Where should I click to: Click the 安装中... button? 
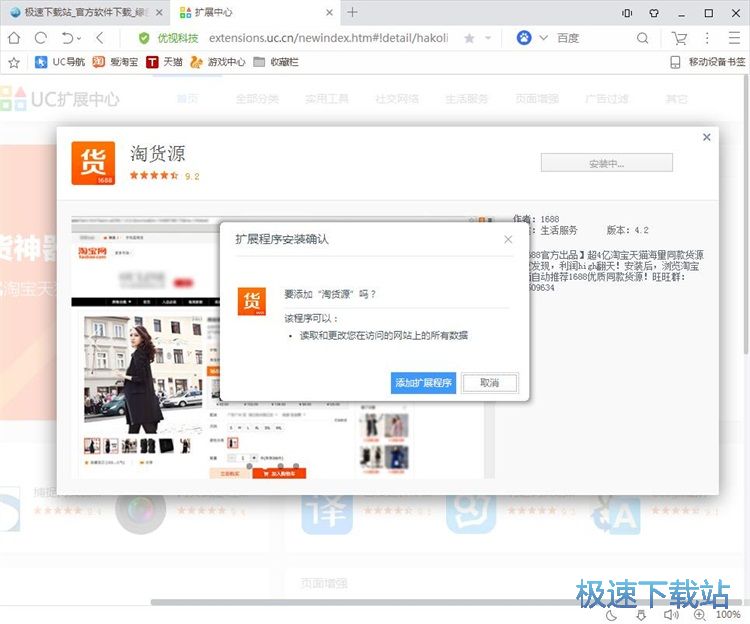click(x=607, y=163)
